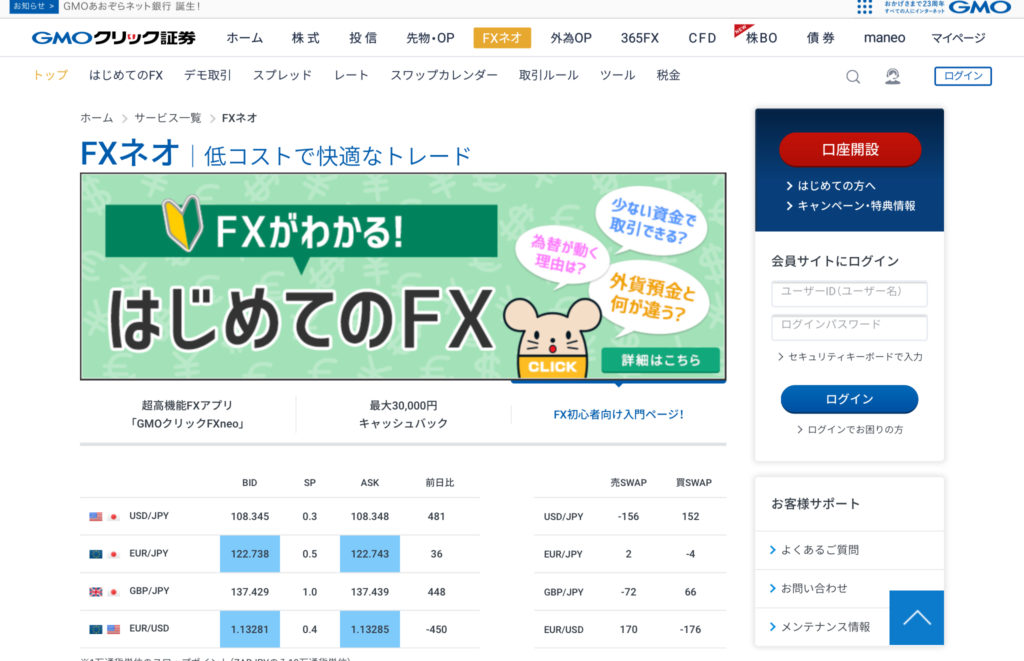1024x661 pixels.
Task: Open the ツール sub-navigation tab
Action: pyautogui.click(x=617, y=75)
